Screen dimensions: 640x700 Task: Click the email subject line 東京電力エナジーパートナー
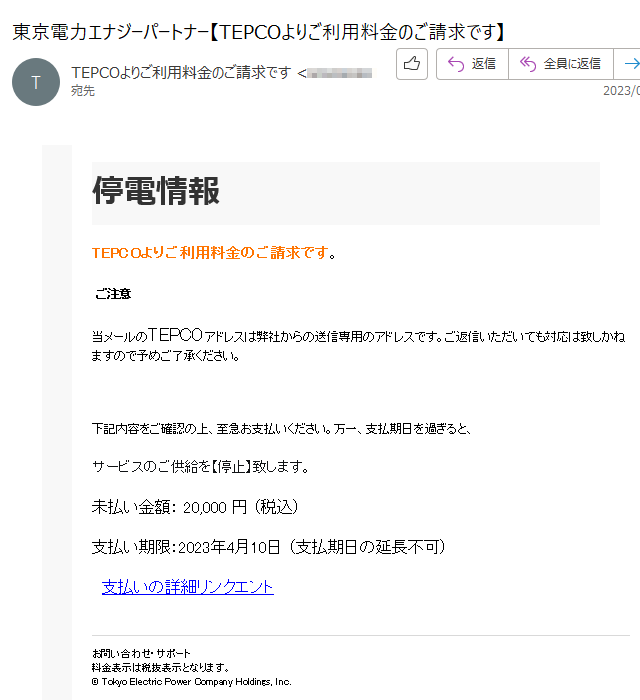259,32
